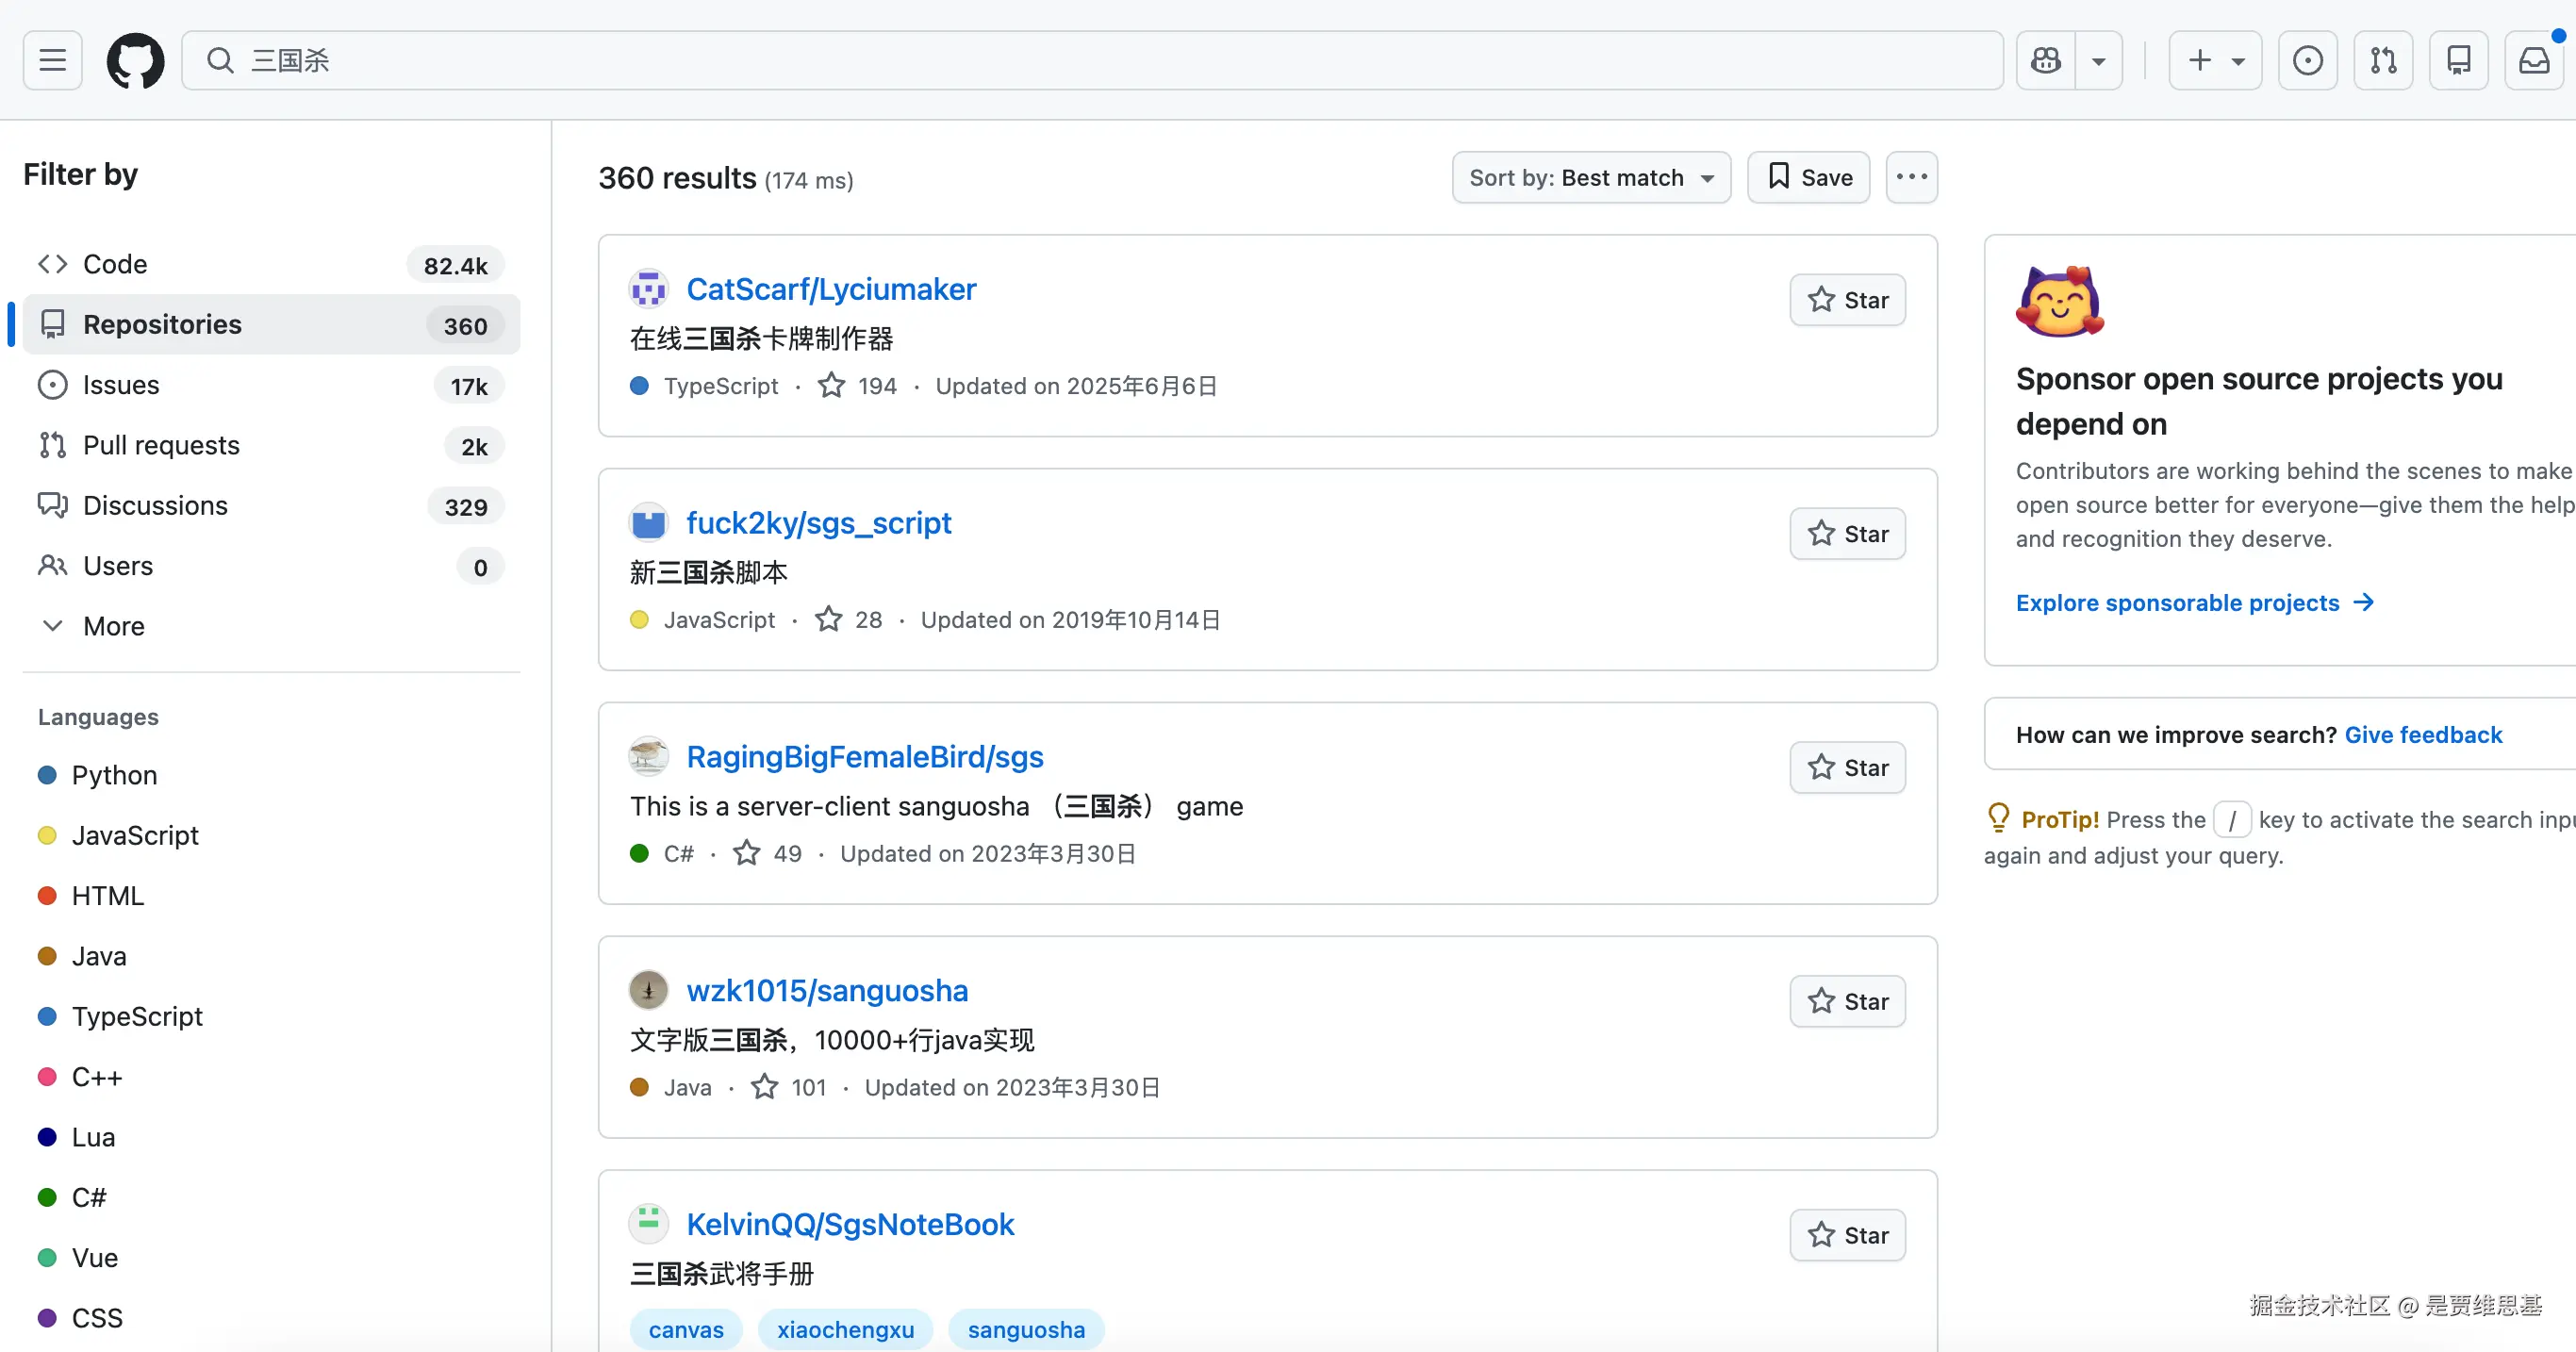This screenshot has width=2576, height=1352.
Task: Click the sponsor mascot emoji image
Action: [2059, 302]
